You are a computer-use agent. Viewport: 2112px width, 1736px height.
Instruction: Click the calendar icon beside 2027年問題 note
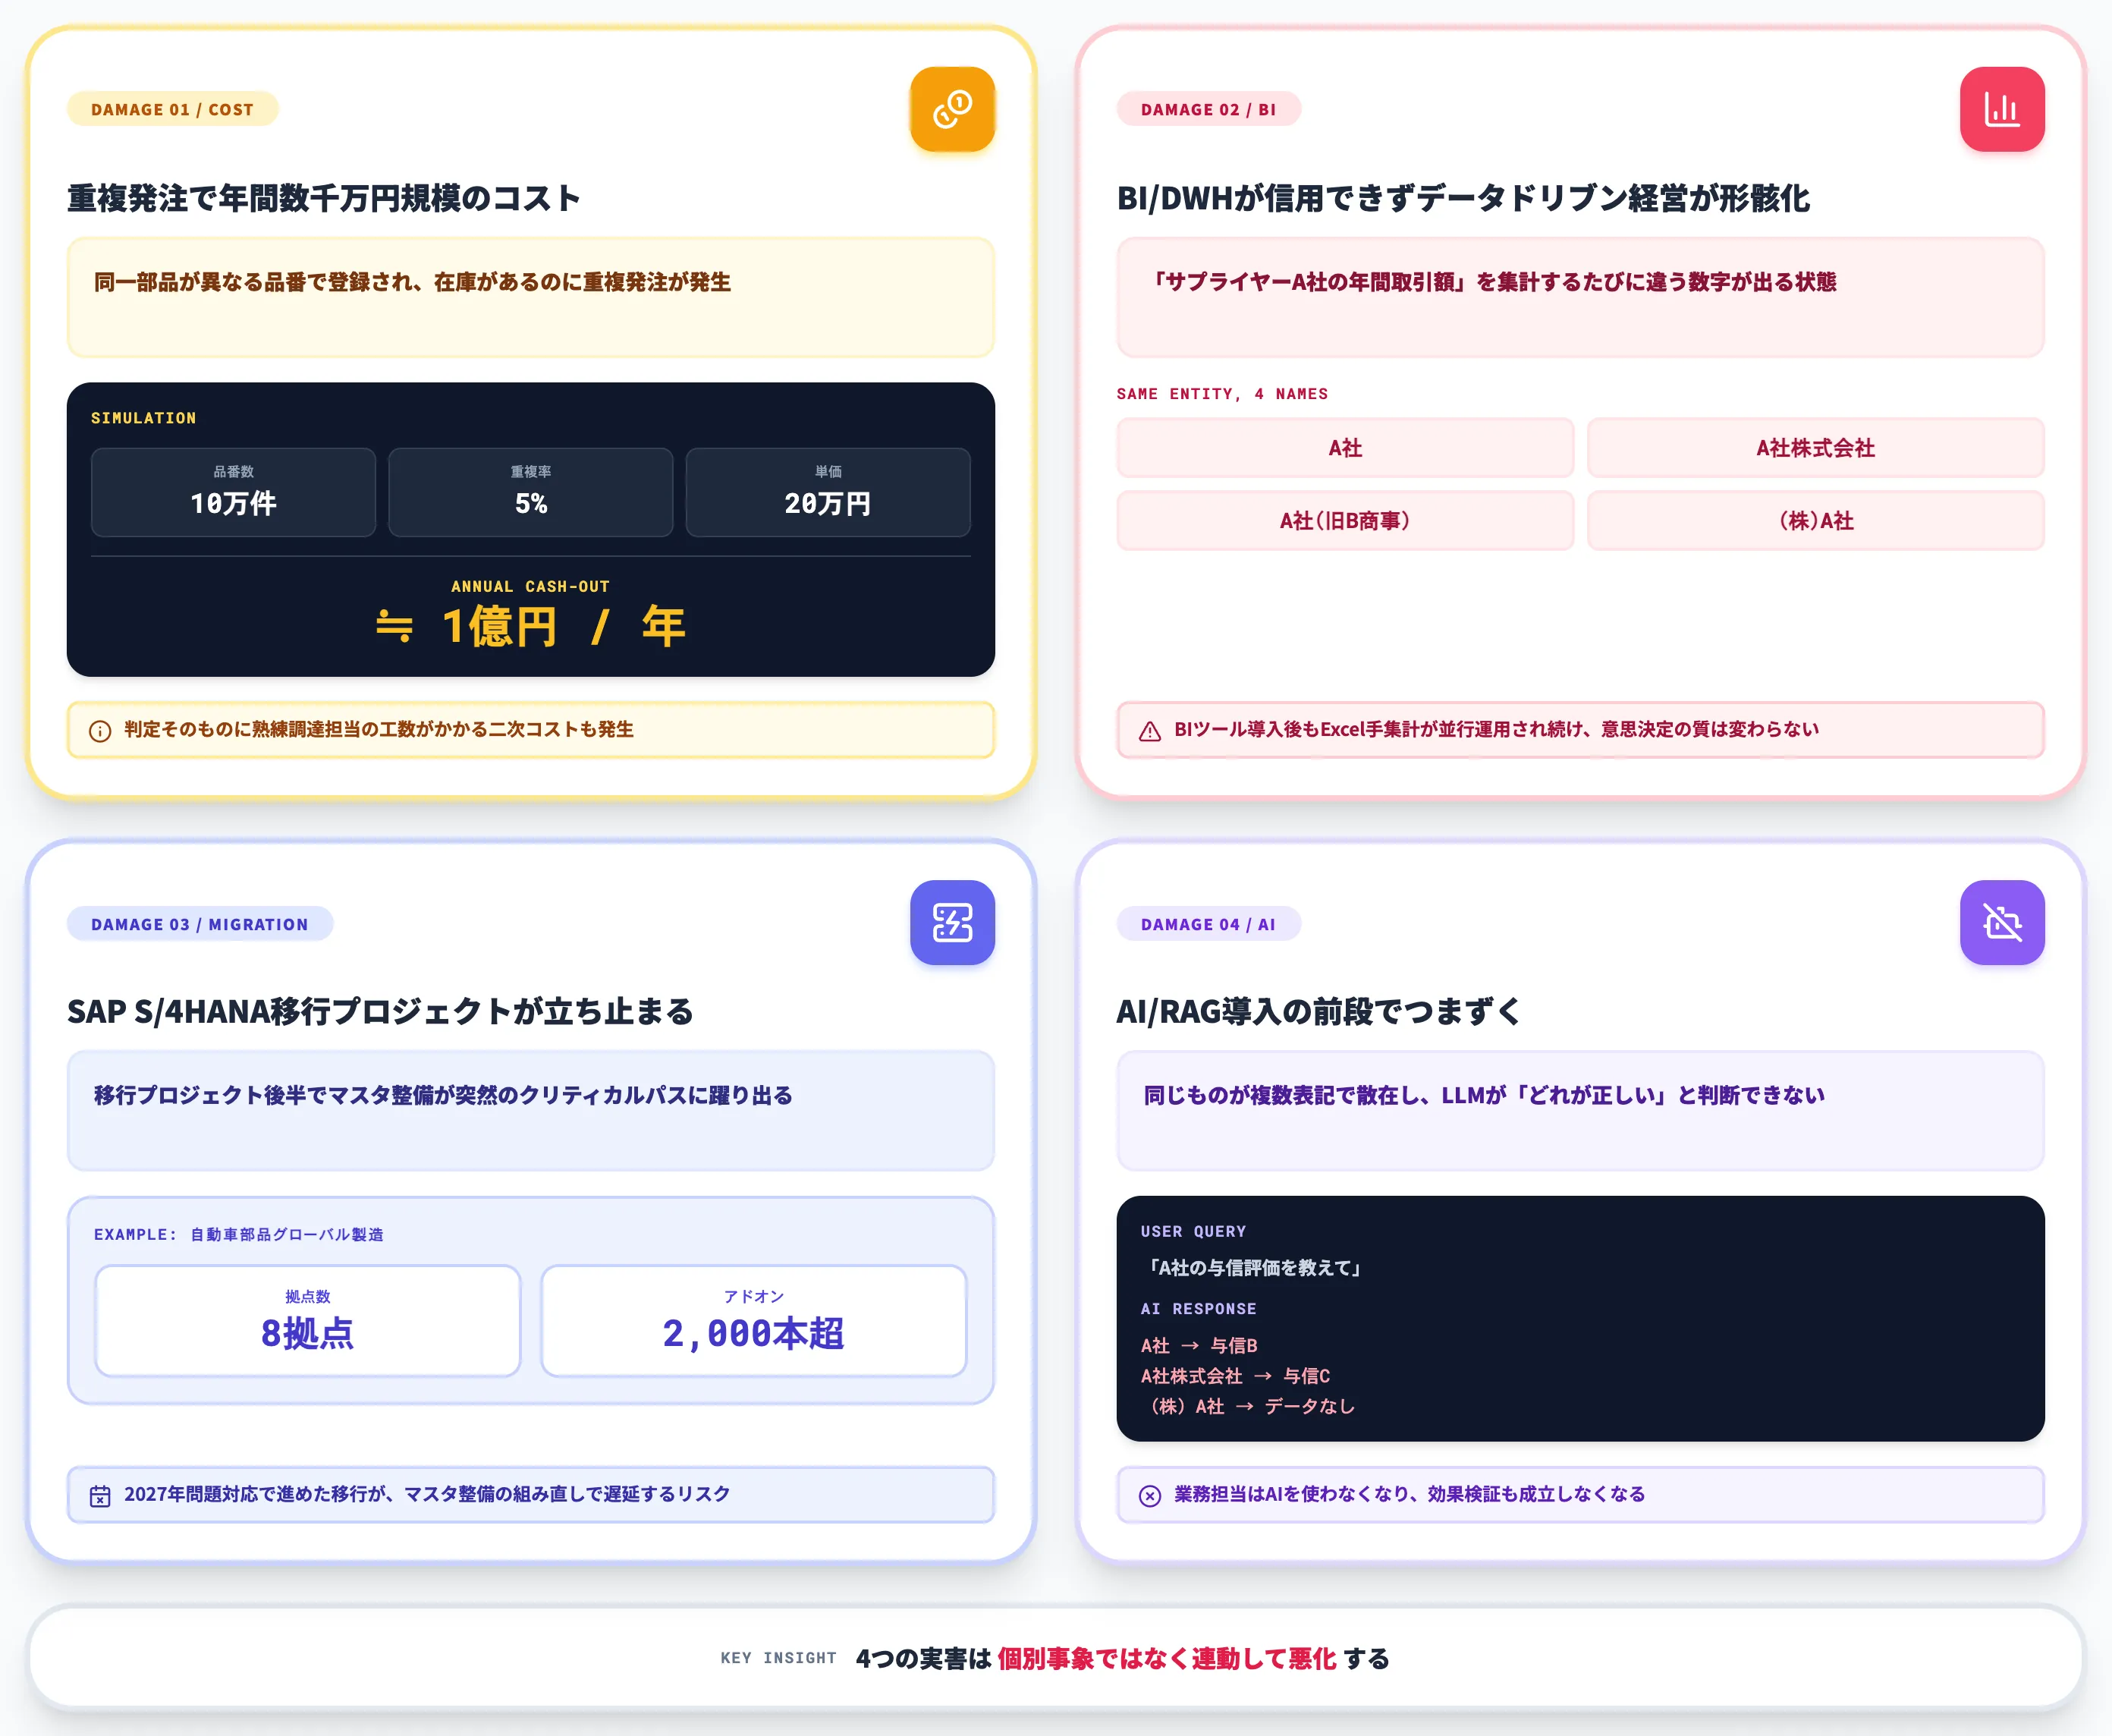(100, 1496)
